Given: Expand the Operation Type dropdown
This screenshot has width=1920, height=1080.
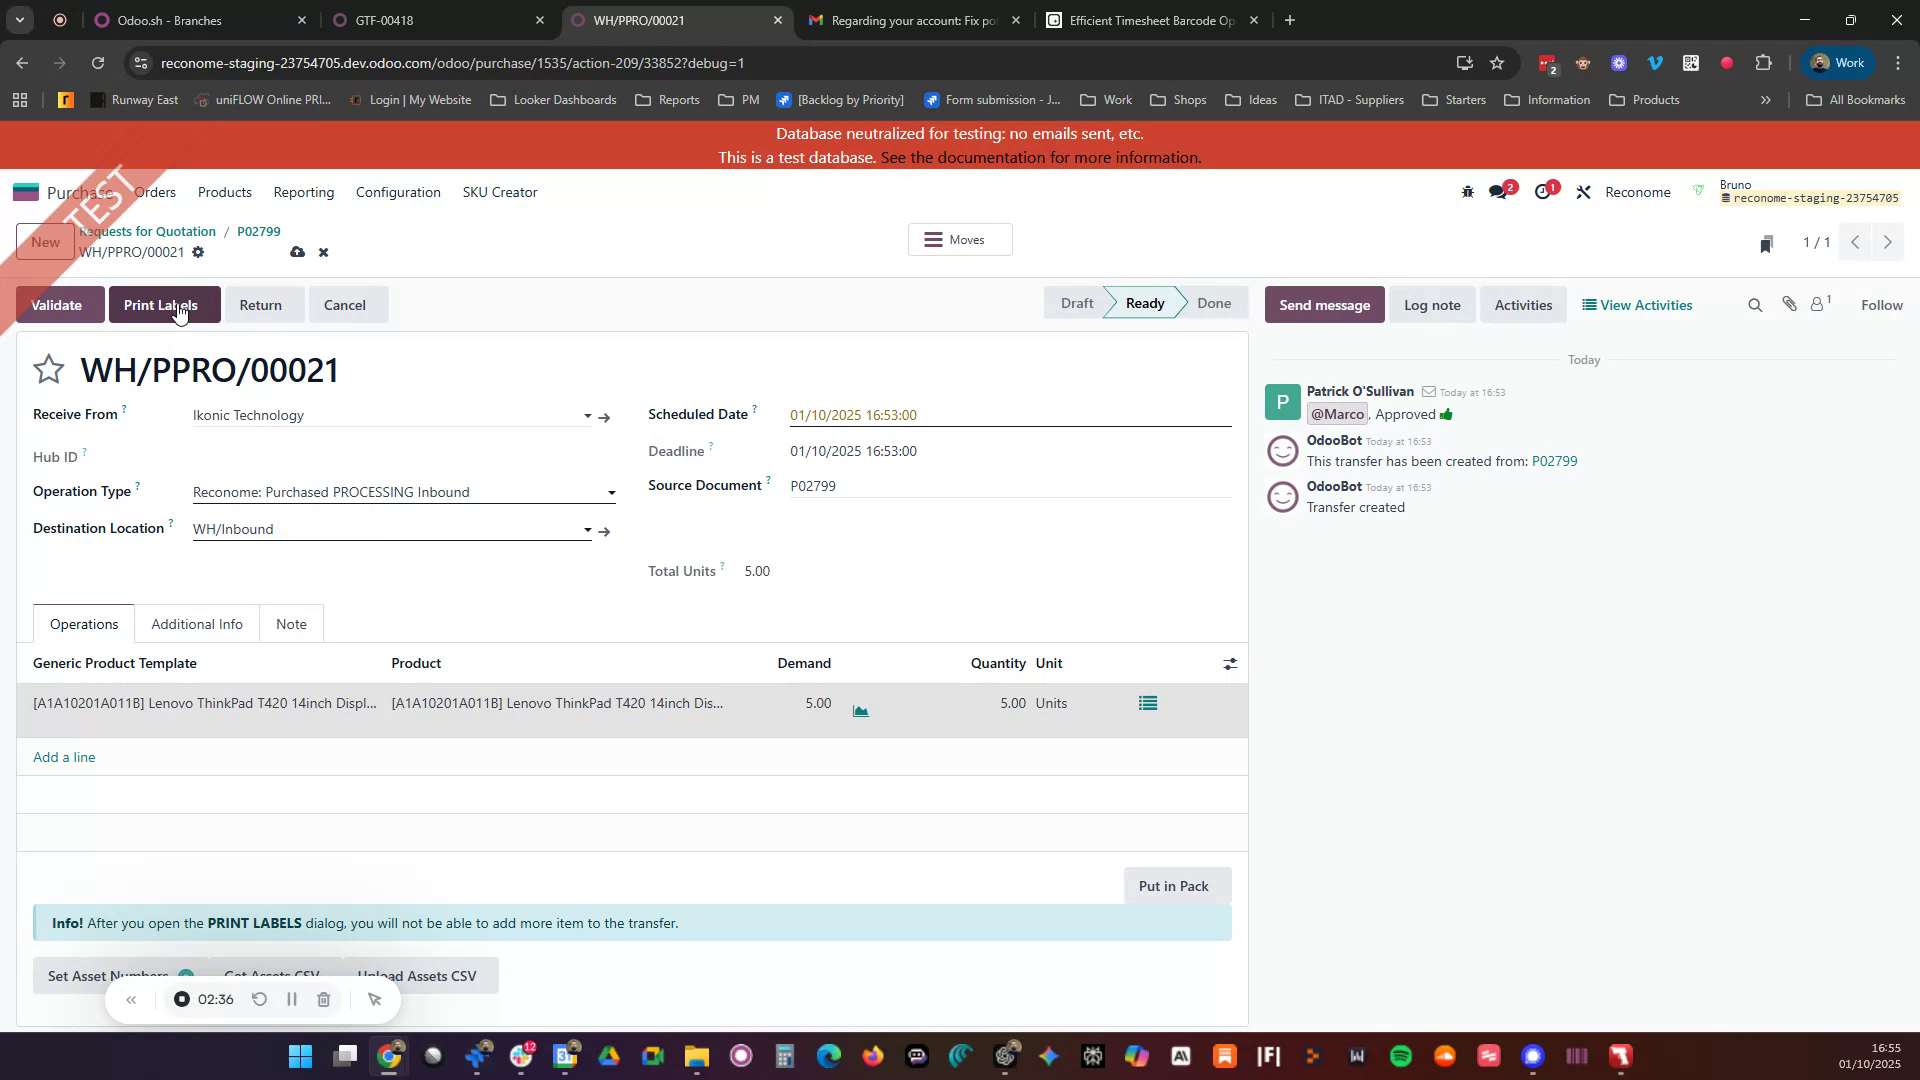Looking at the screenshot, I should (611, 492).
